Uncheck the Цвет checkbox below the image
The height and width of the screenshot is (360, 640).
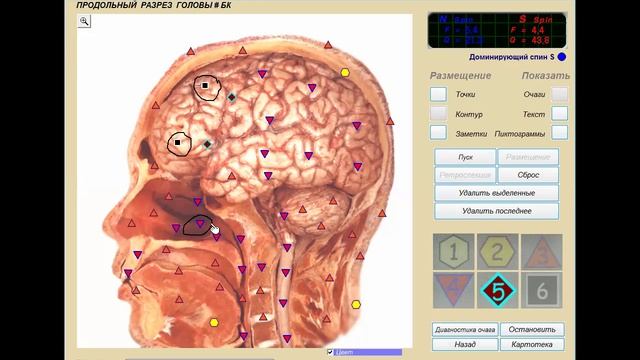[330, 352]
